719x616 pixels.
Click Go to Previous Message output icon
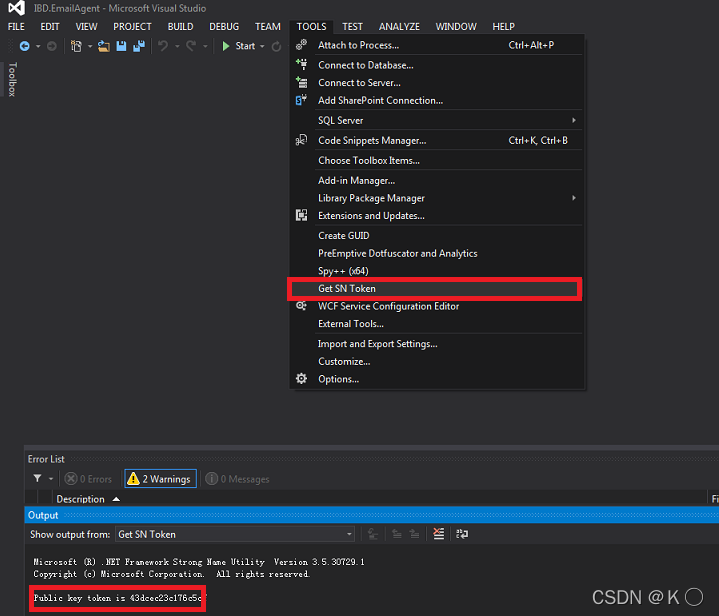coord(397,534)
